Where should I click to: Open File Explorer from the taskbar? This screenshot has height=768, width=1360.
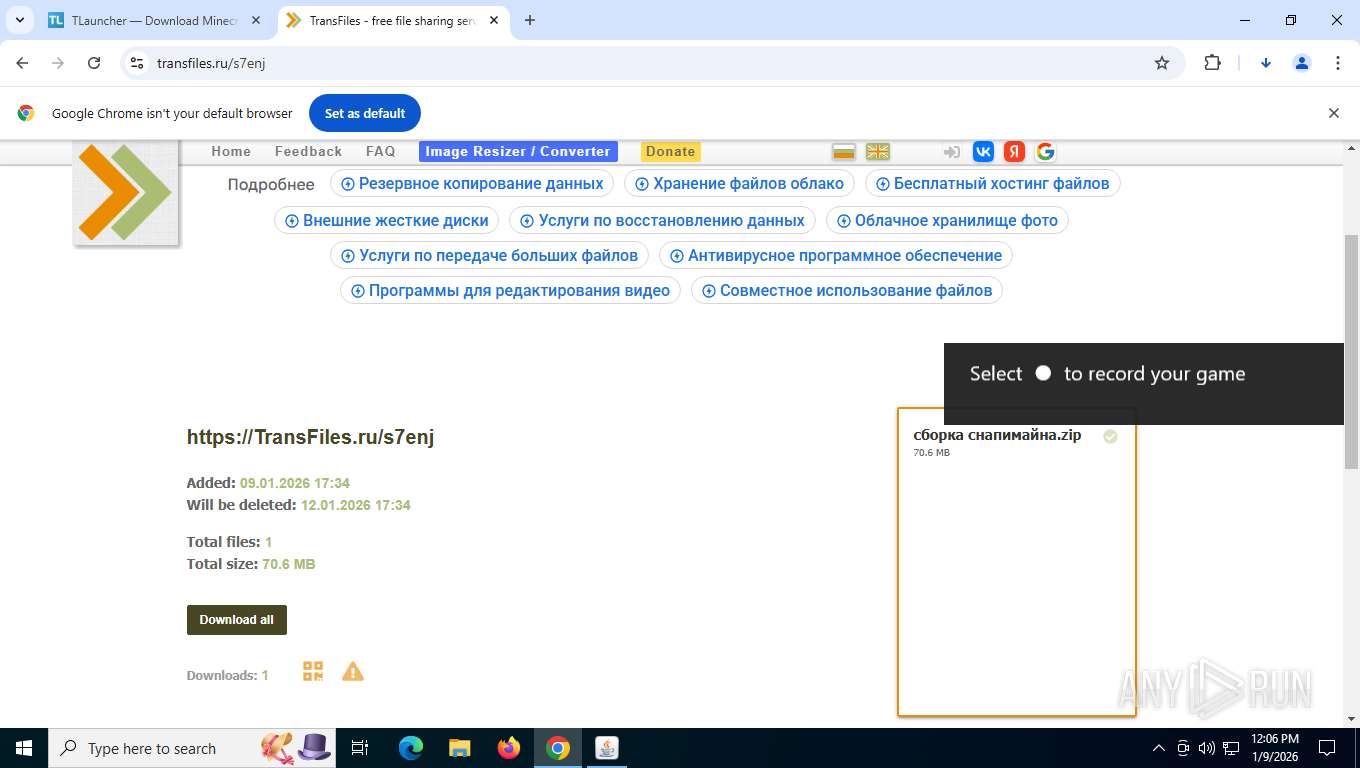coord(460,748)
